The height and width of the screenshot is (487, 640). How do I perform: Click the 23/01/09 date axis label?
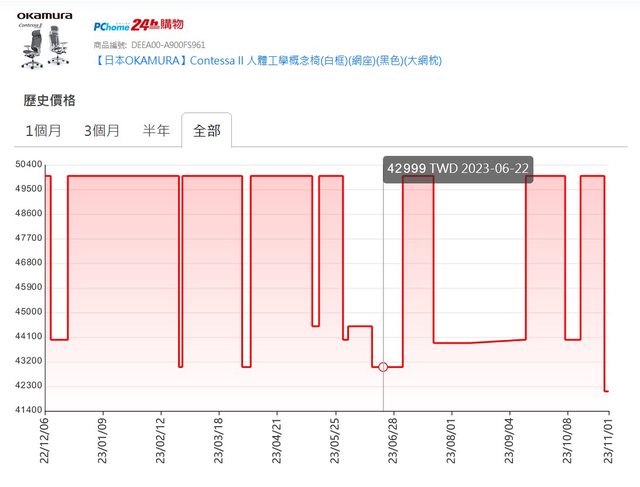103,440
